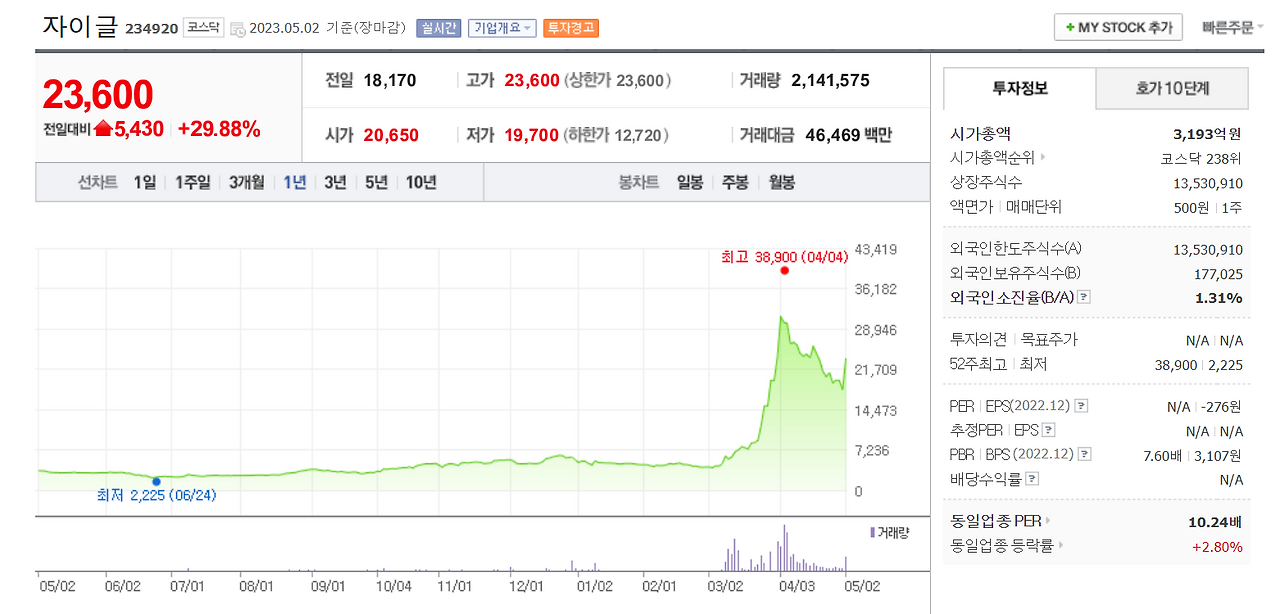The image size is (1280, 614).
Task: Select the 월봉 chart option
Action: coord(781,182)
